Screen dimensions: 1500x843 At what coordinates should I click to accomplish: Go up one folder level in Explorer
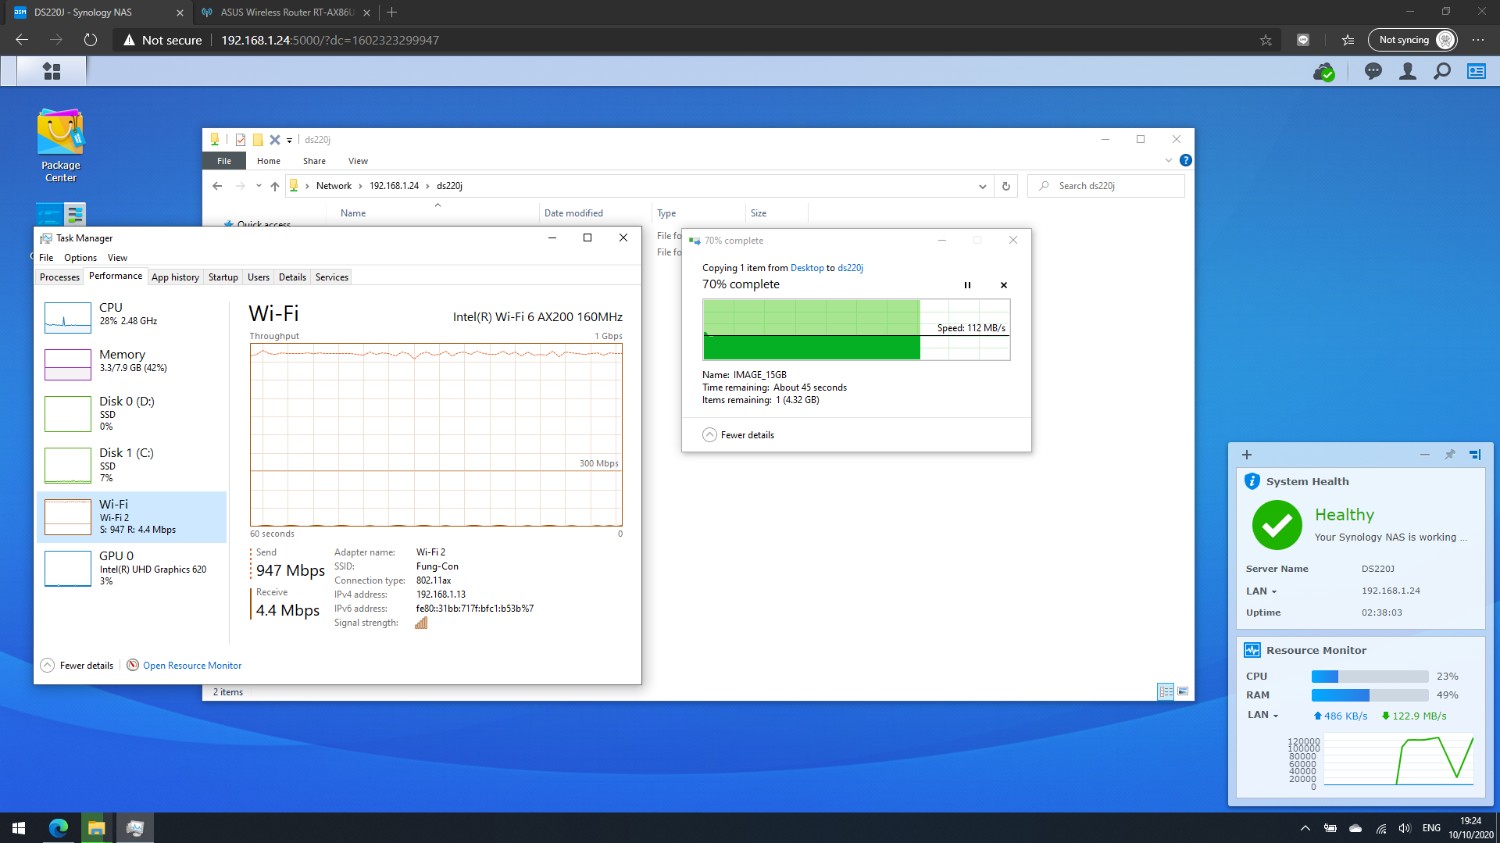275,186
